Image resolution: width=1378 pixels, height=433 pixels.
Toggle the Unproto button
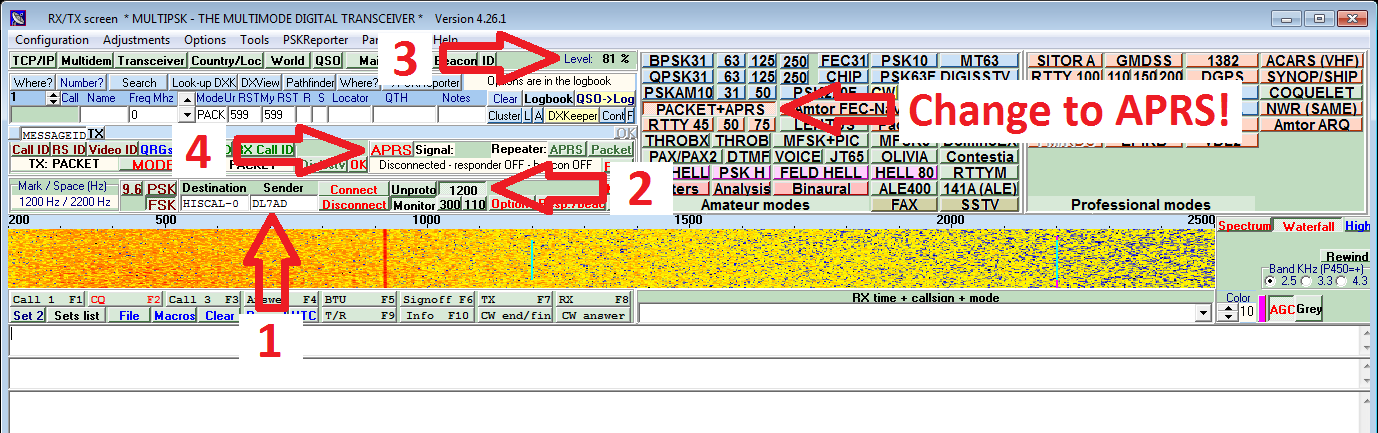414,189
